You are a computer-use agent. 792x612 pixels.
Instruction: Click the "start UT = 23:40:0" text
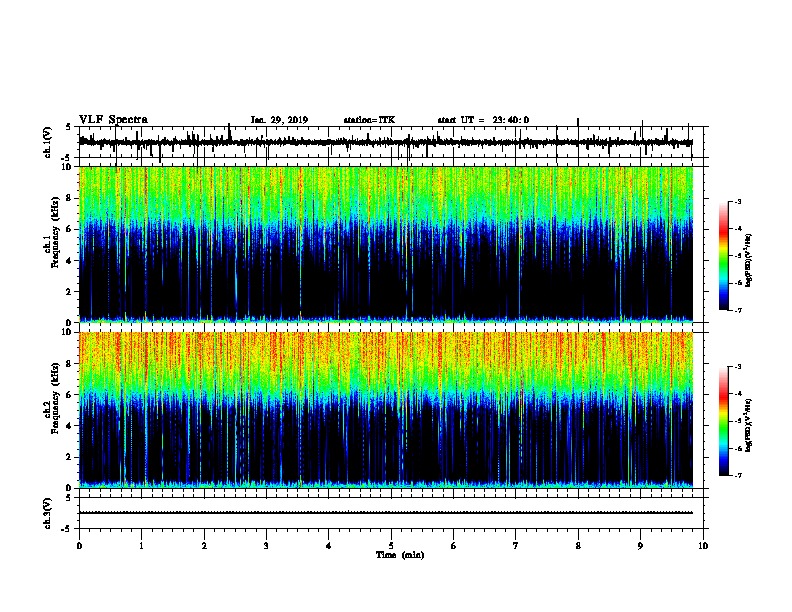tap(483, 120)
